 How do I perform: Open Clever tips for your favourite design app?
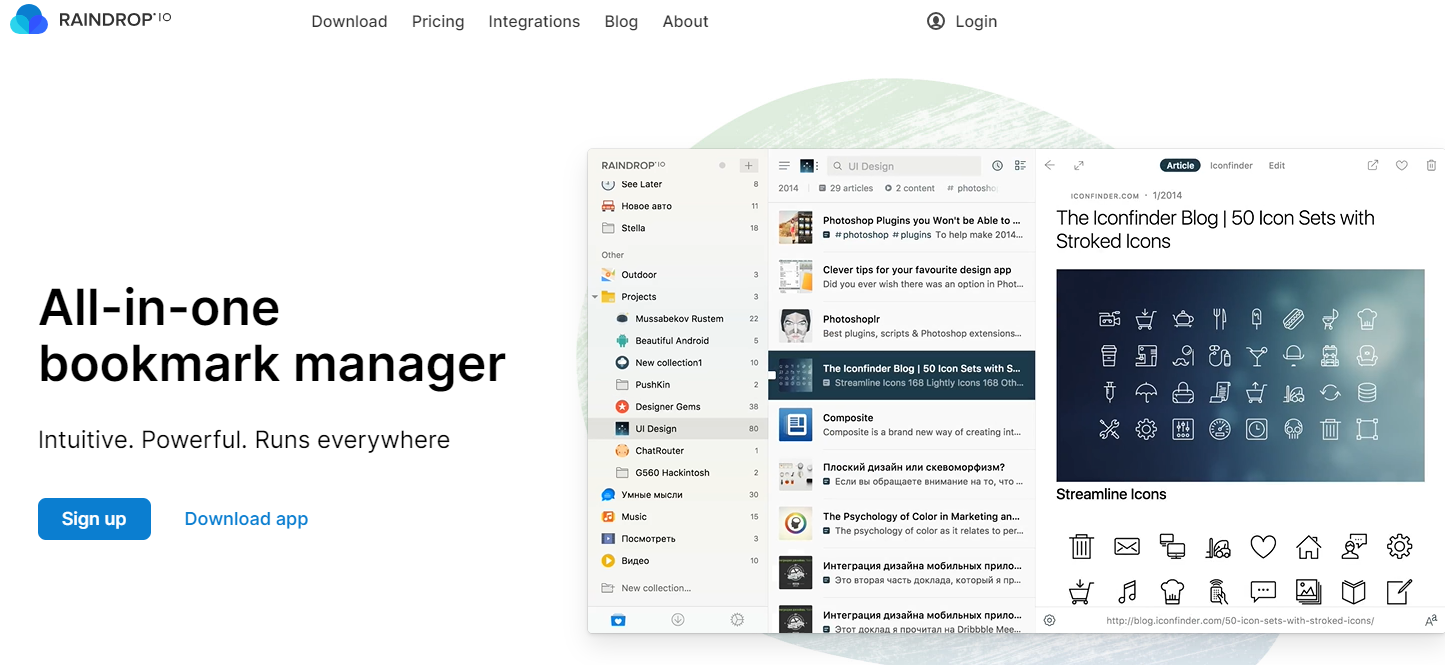pyautogui.click(x=901, y=277)
